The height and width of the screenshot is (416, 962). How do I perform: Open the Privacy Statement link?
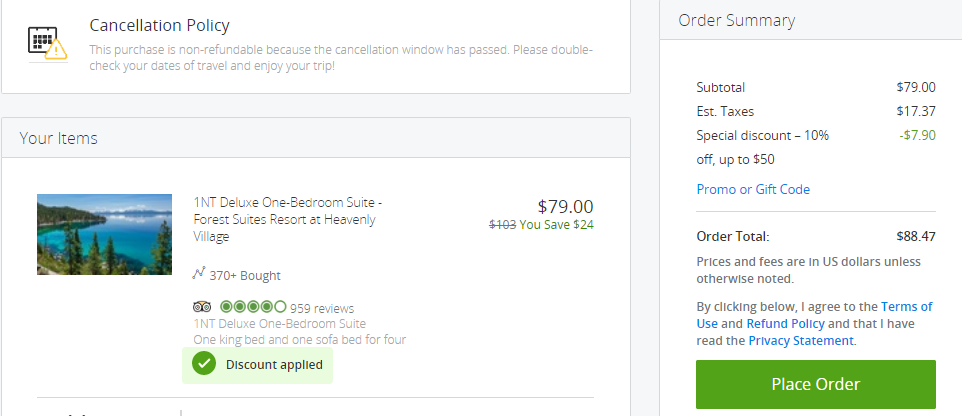(801, 341)
